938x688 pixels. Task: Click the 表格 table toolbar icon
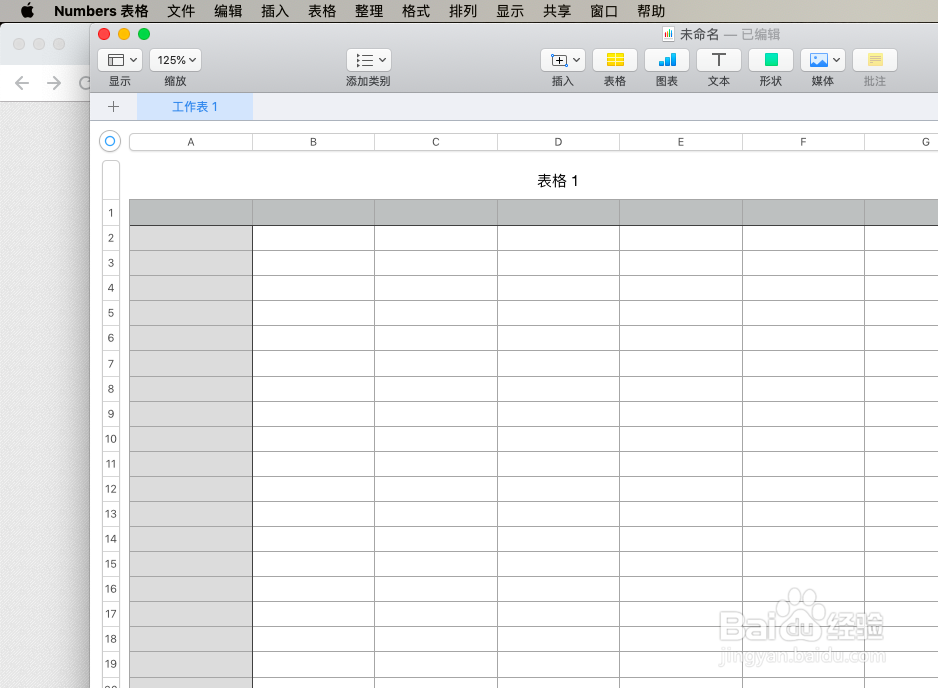[x=615, y=60]
